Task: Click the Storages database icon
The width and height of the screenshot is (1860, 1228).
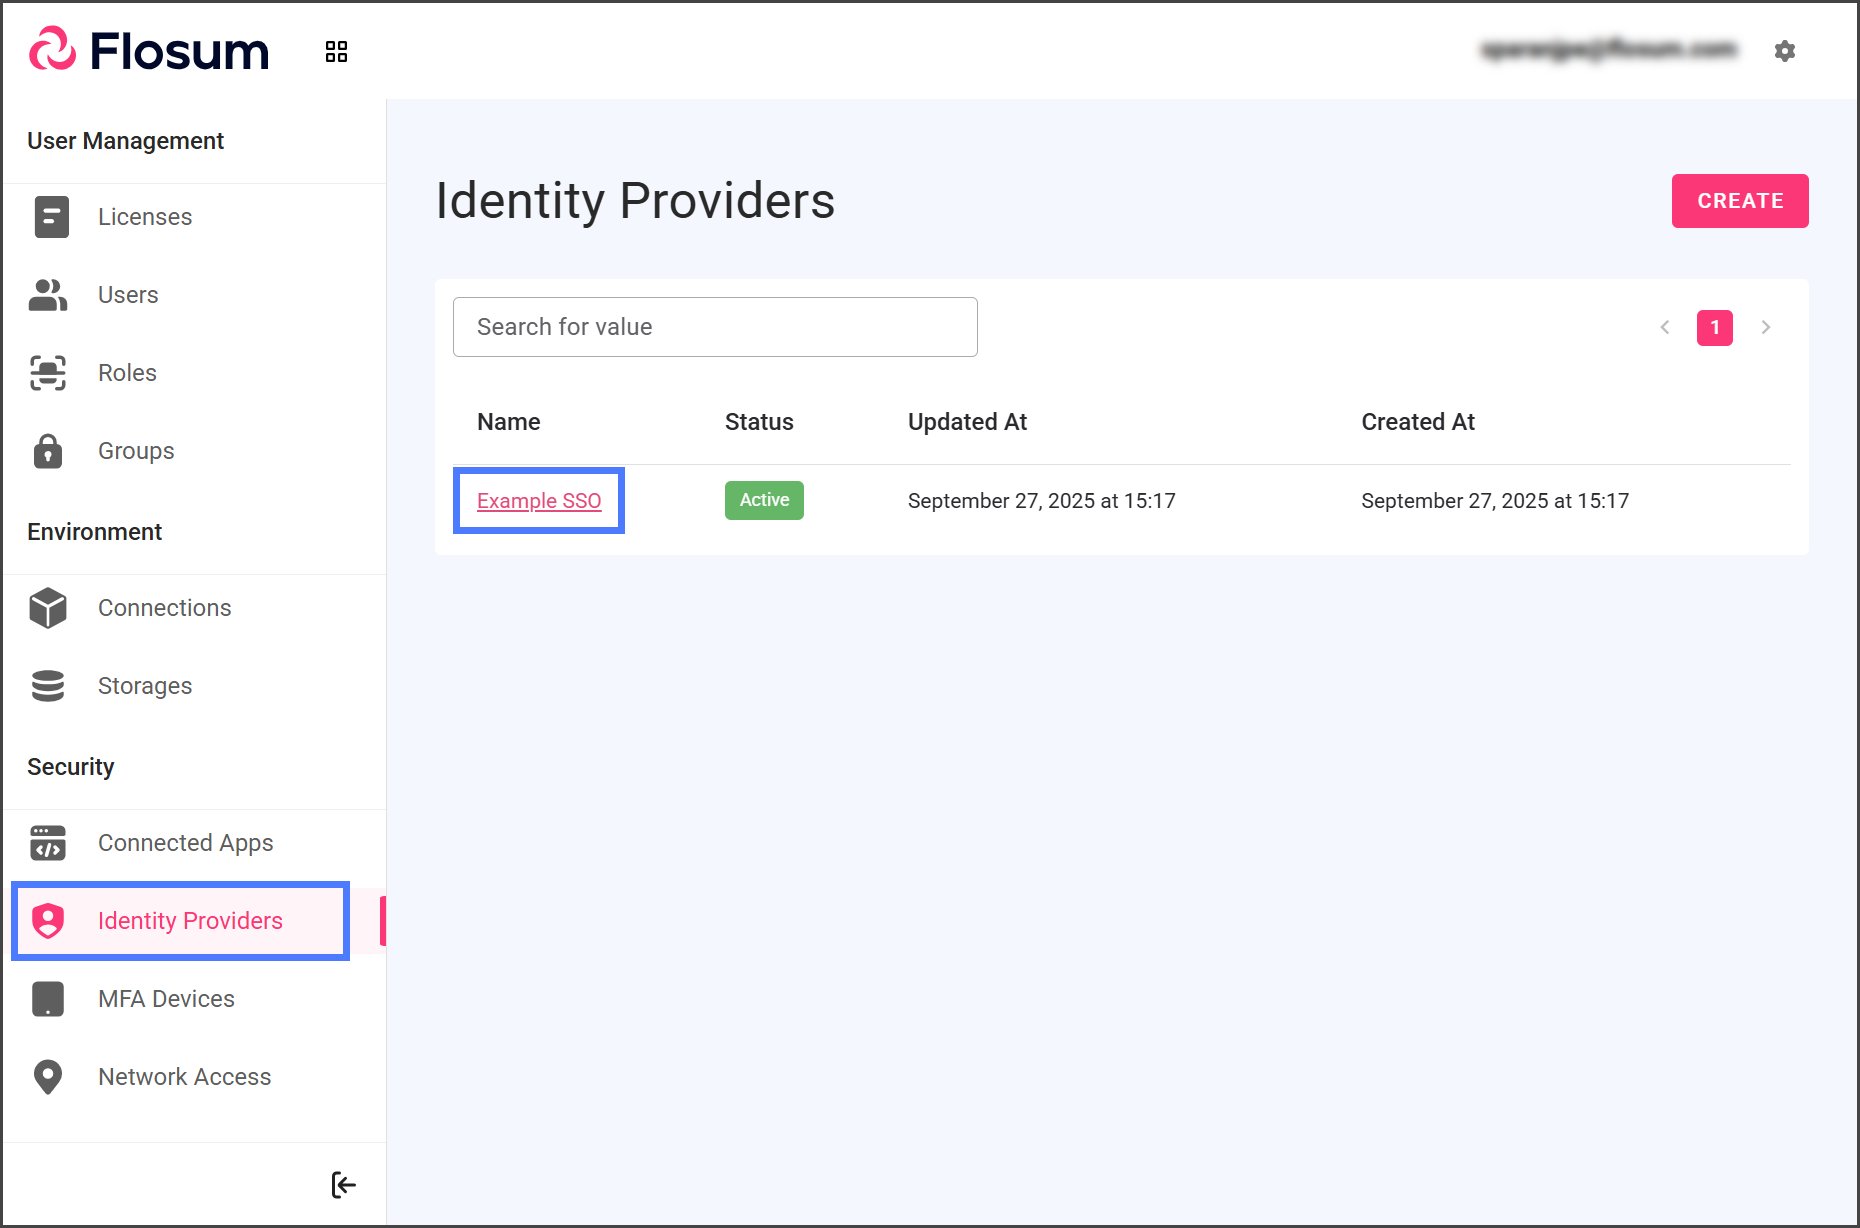Action: click(48, 686)
